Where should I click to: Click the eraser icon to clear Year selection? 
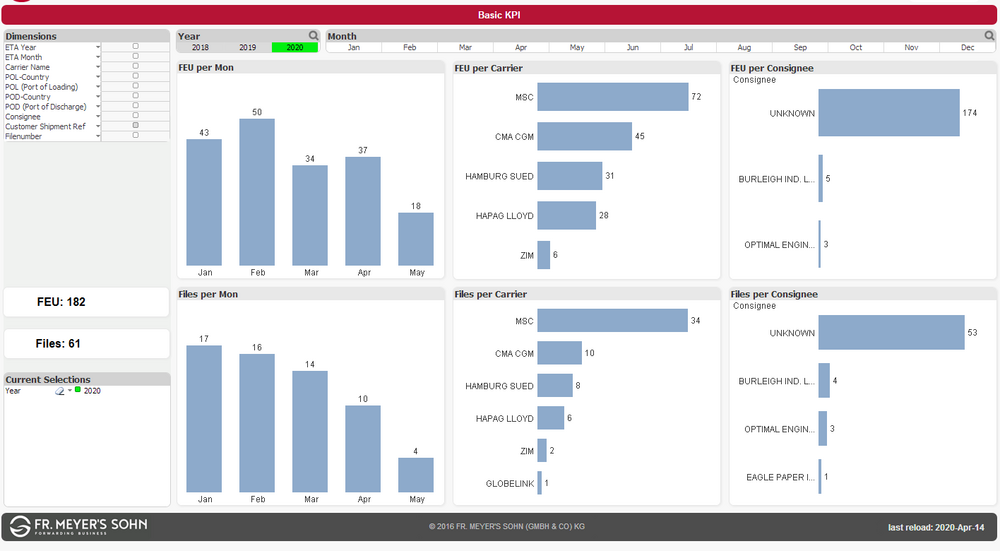point(60,391)
